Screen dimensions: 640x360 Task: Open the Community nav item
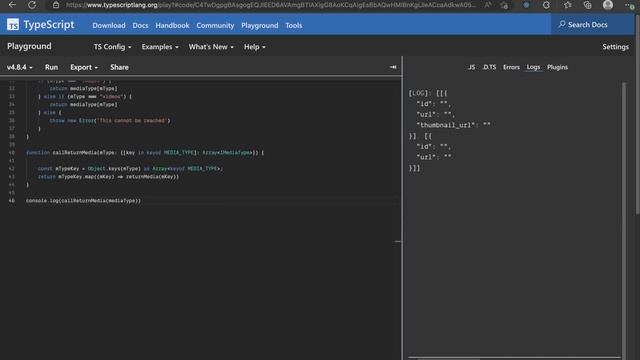(x=215, y=25)
